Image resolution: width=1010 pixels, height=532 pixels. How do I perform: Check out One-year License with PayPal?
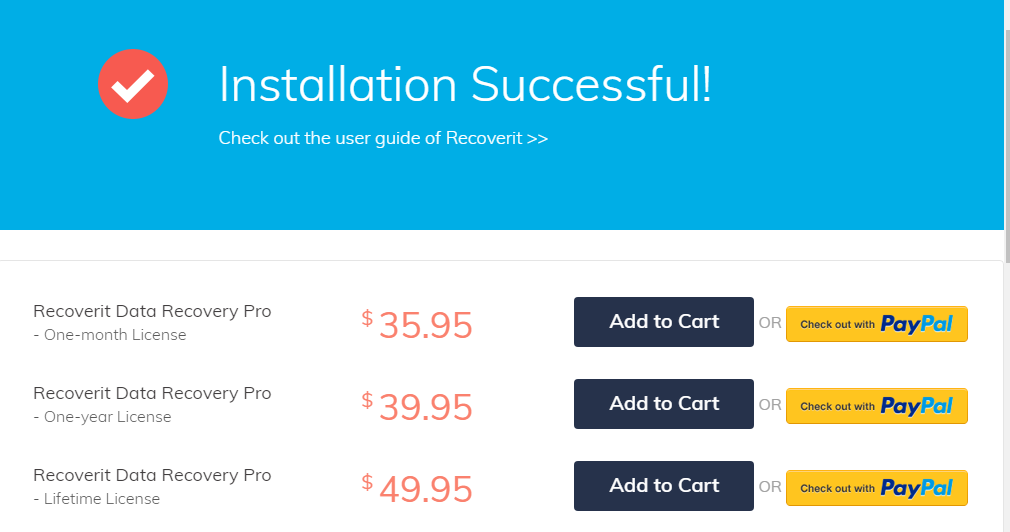pos(876,406)
